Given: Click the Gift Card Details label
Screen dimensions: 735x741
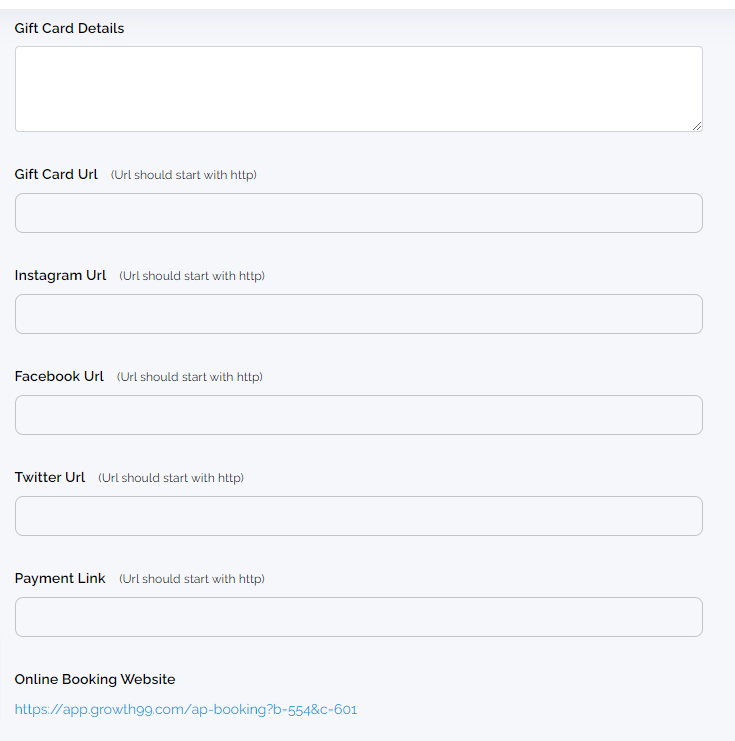Looking at the screenshot, I should 69,28.
